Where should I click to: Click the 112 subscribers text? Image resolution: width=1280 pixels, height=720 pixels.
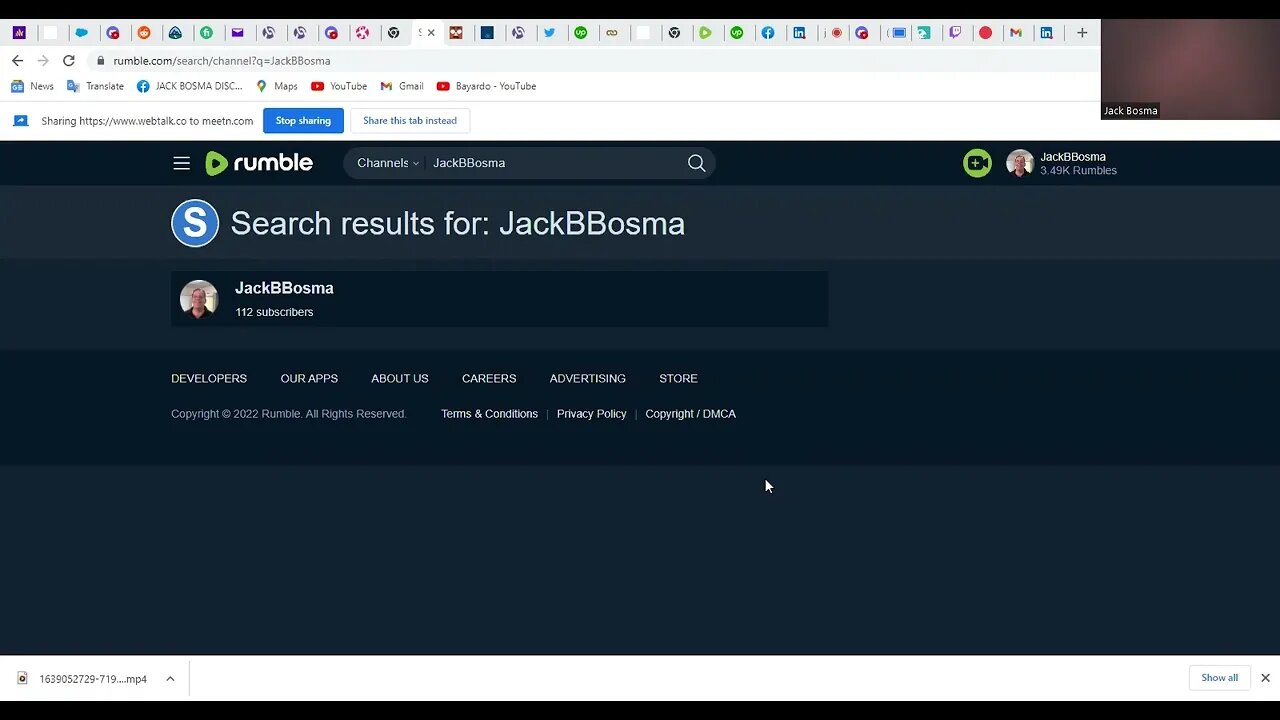pos(274,312)
